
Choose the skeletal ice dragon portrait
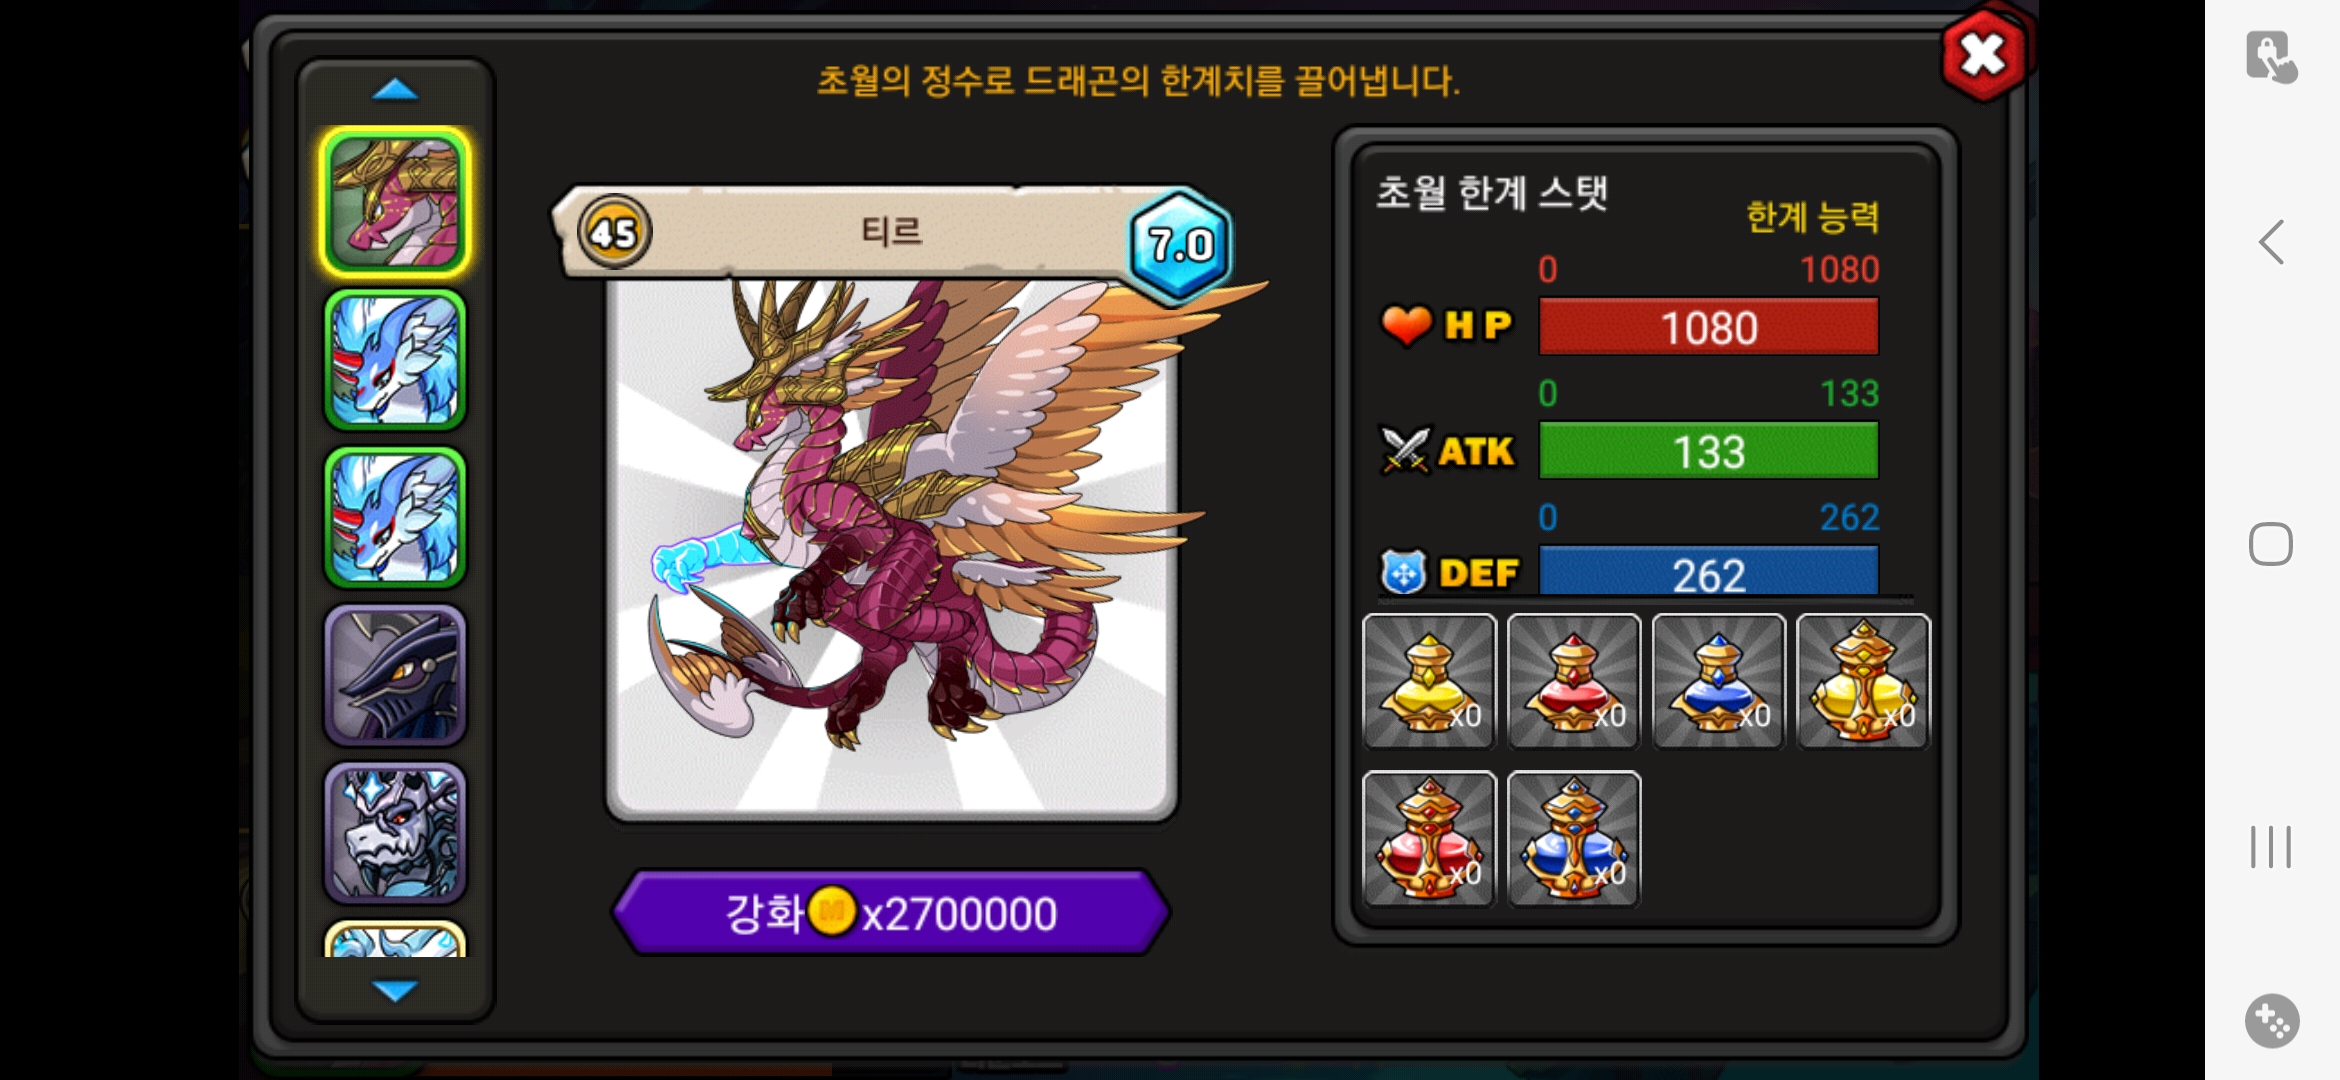click(395, 832)
